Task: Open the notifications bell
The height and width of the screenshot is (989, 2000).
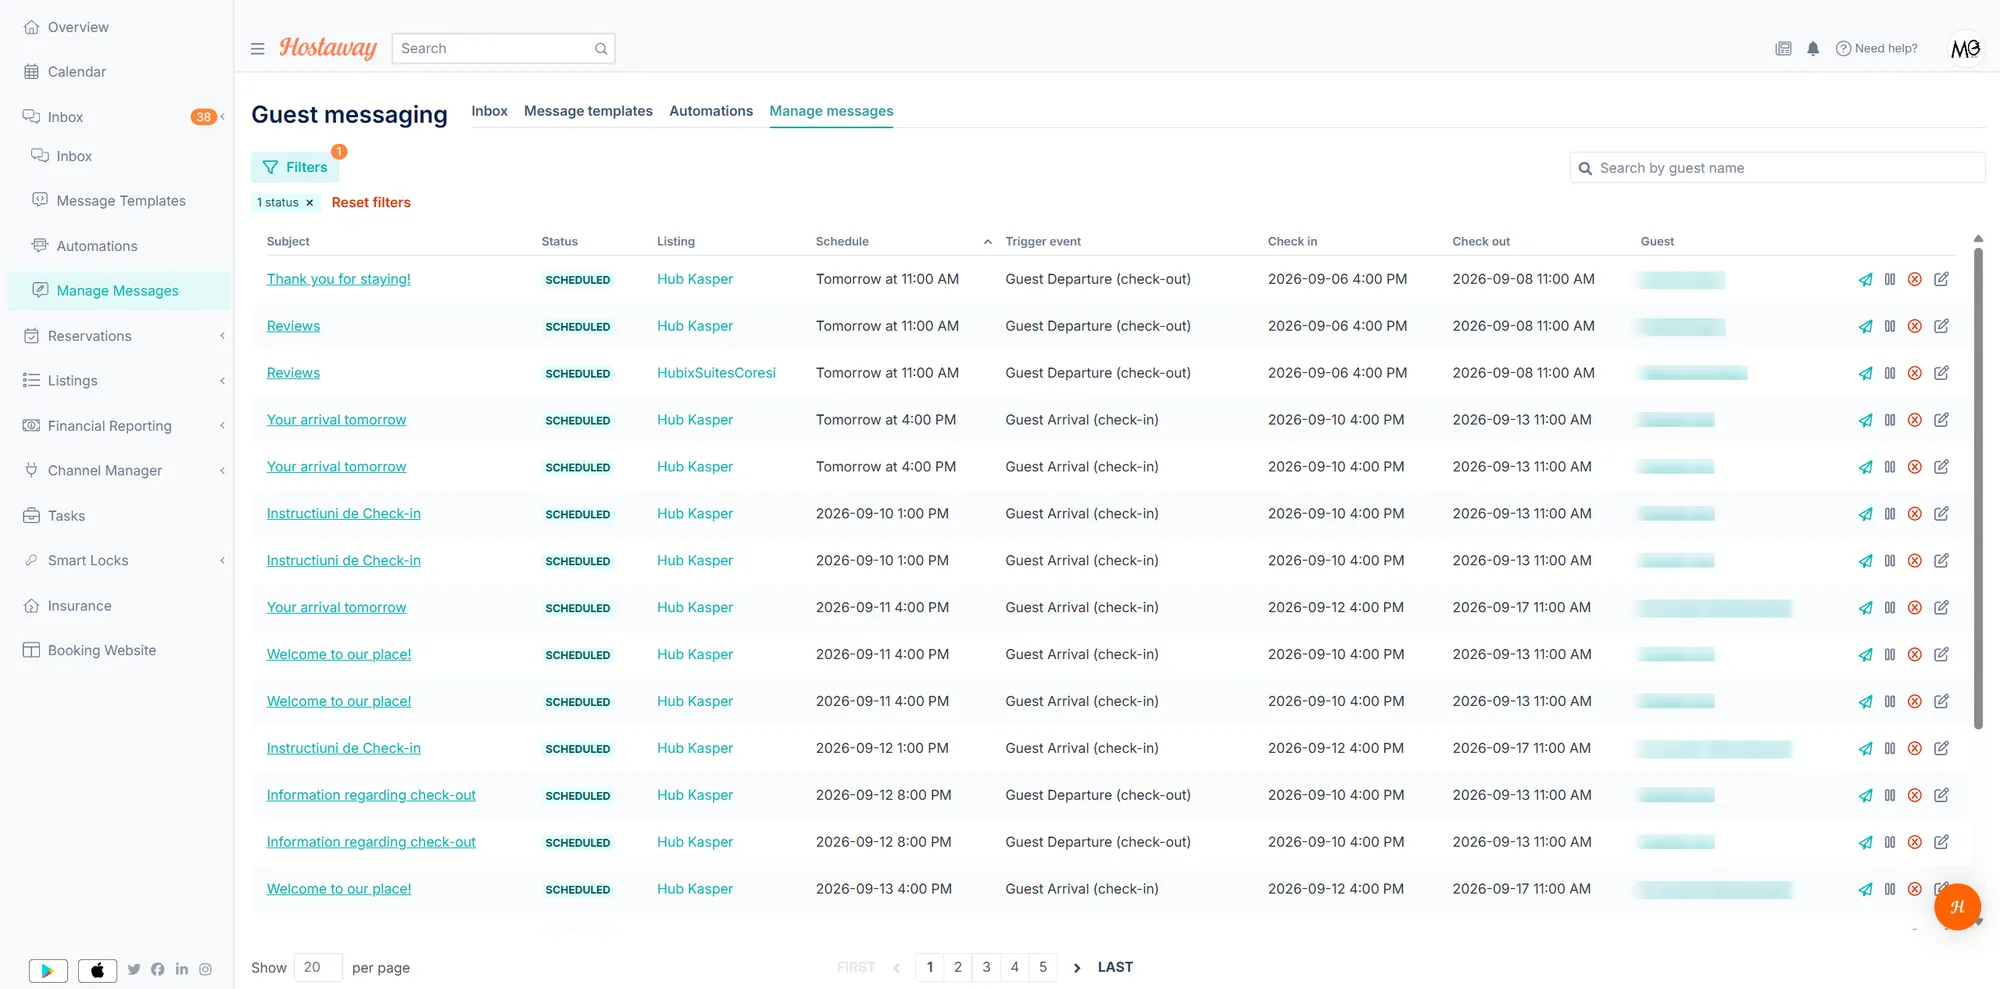Action: point(1813,49)
